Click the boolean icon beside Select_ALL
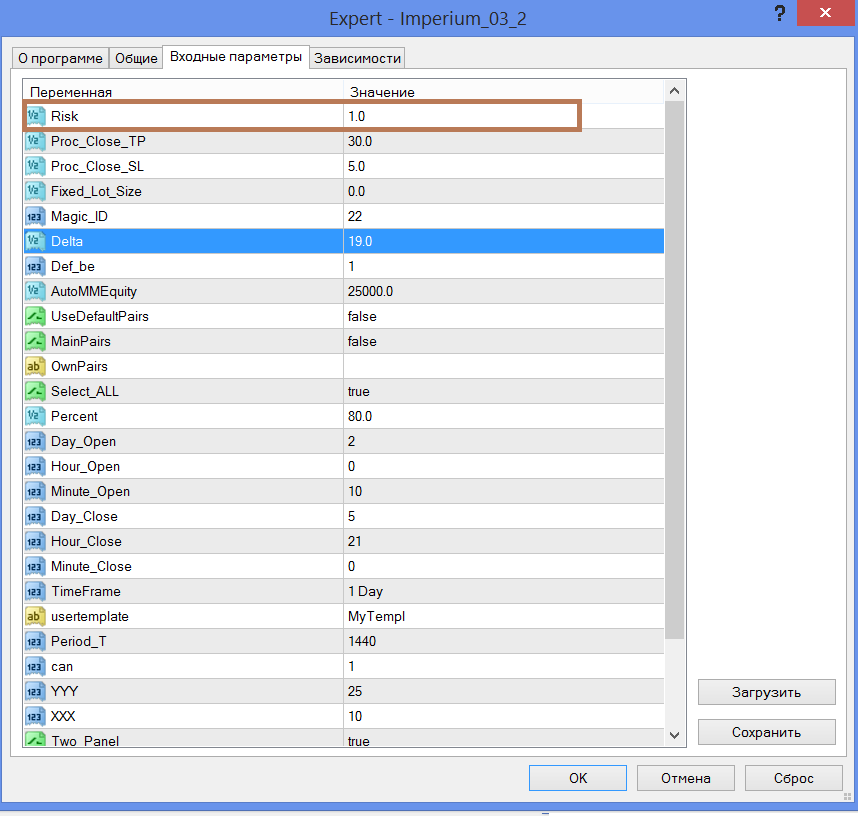This screenshot has height=816, width=858. pos(35,391)
